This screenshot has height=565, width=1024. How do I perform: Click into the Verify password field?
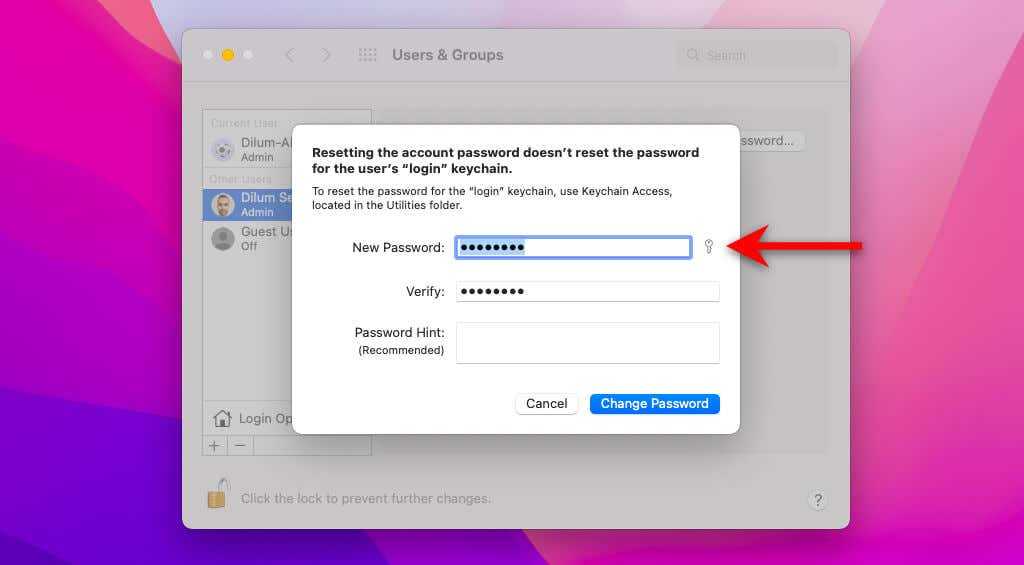587,291
